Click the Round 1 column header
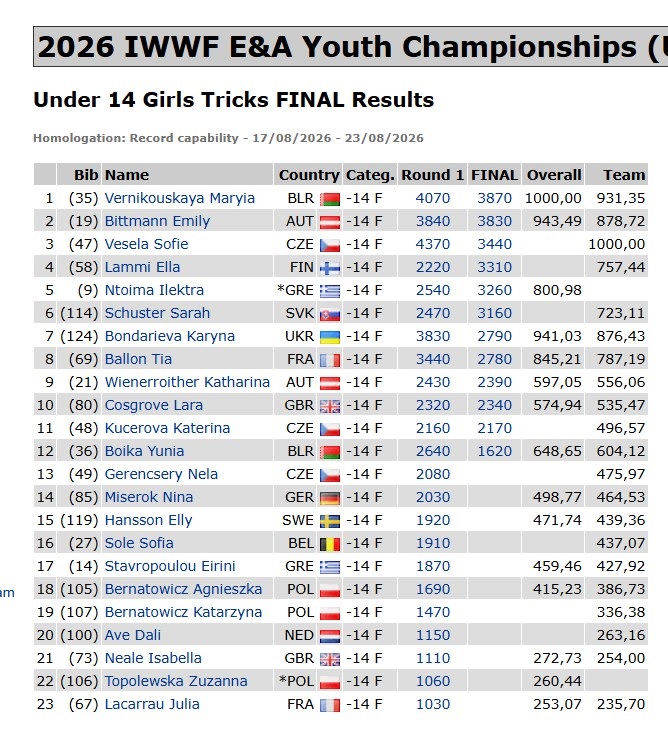The width and height of the screenshot is (668, 729). (x=432, y=175)
